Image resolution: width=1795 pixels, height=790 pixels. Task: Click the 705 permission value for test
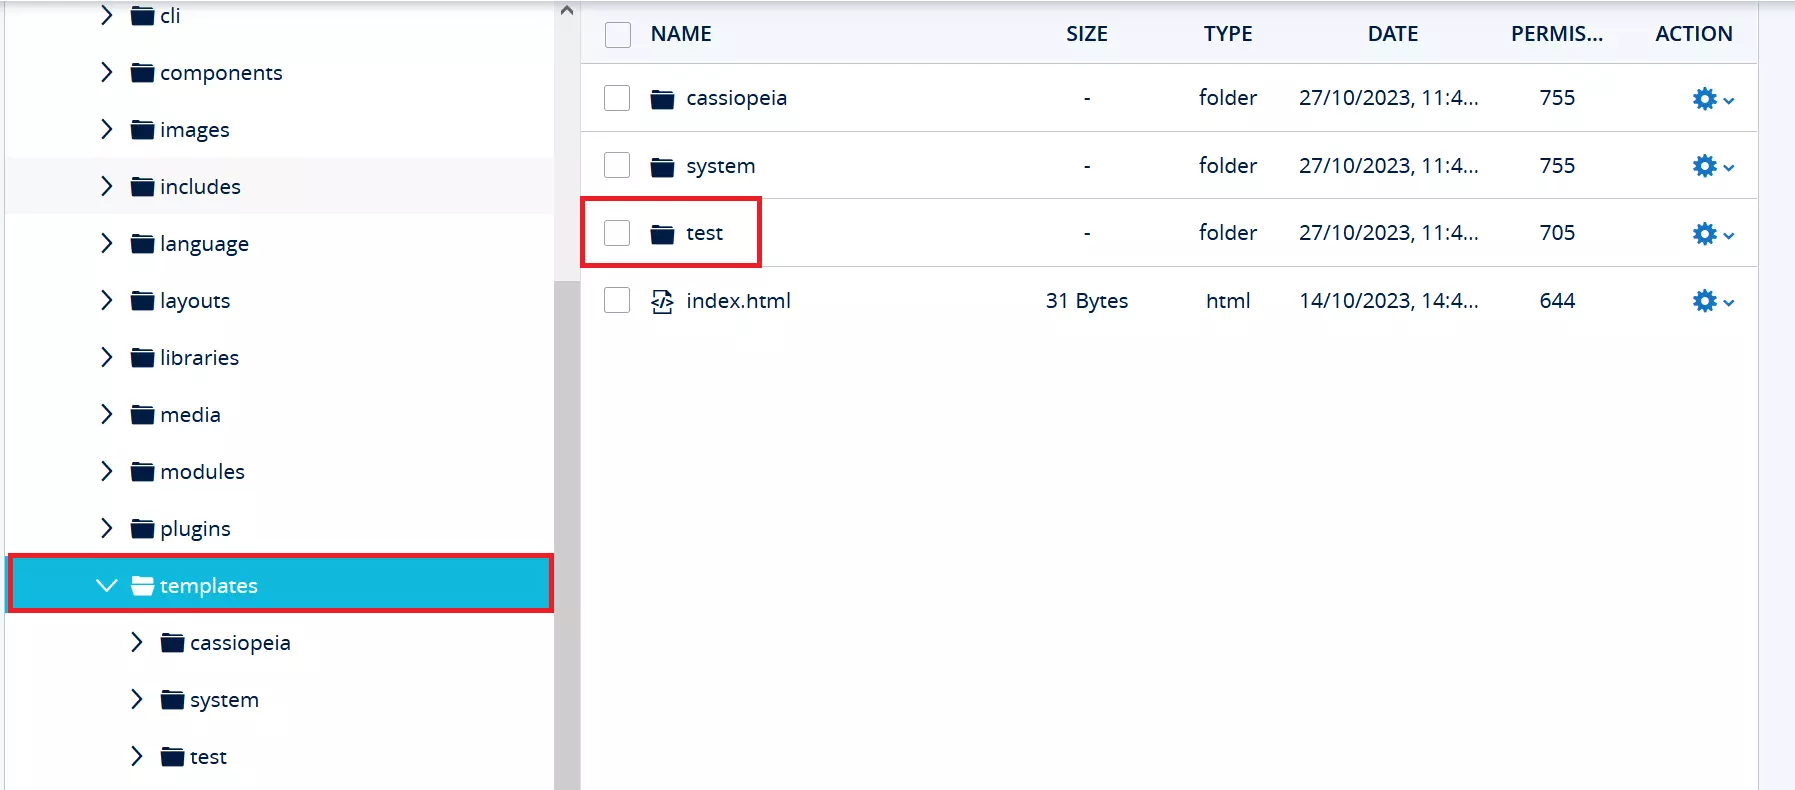tap(1557, 233)
